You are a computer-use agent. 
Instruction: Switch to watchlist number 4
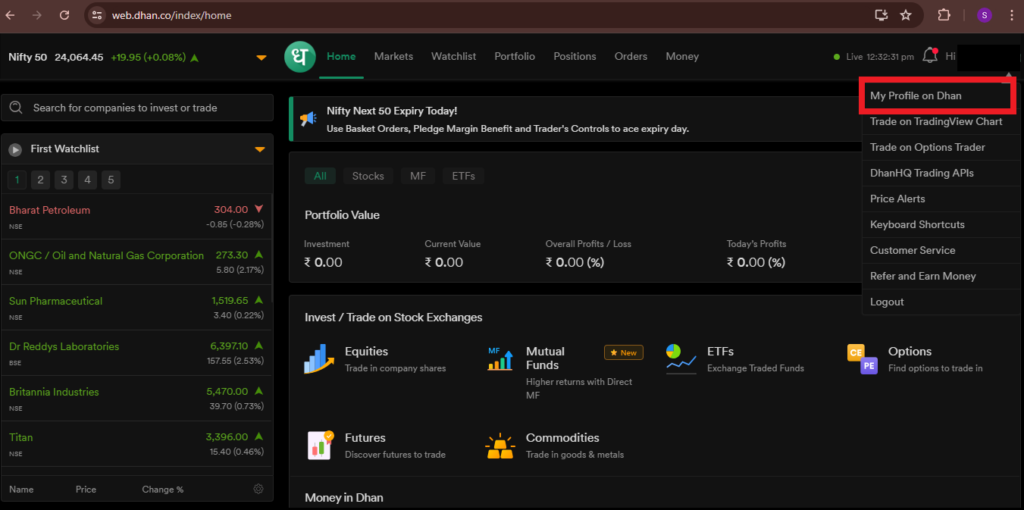tap(88, 180)
